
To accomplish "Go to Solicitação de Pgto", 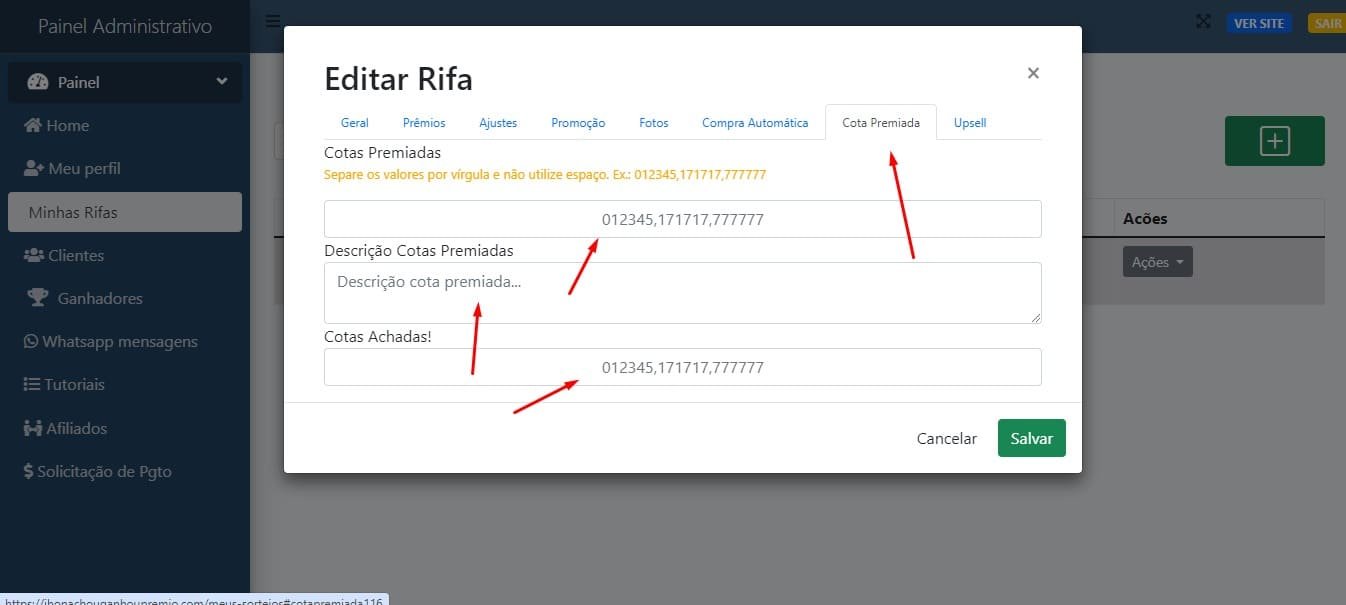I will tap(104, 471).
